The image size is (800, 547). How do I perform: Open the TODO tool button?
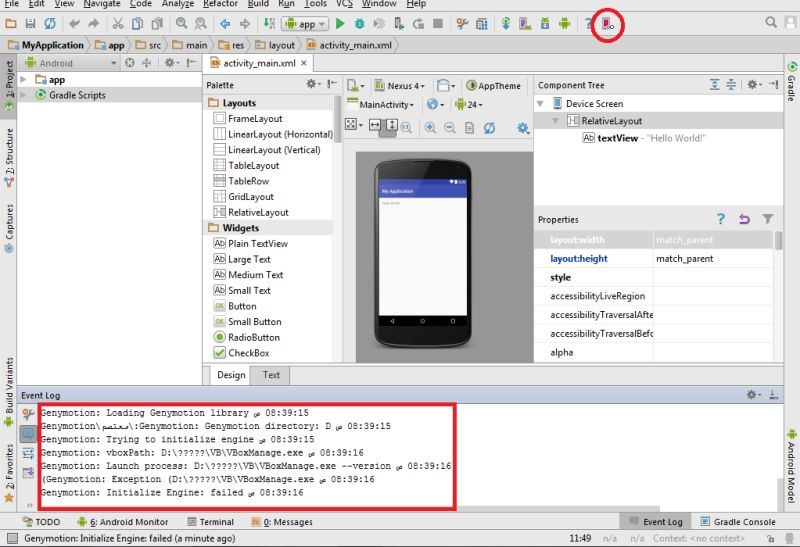(x=41, y=522)
